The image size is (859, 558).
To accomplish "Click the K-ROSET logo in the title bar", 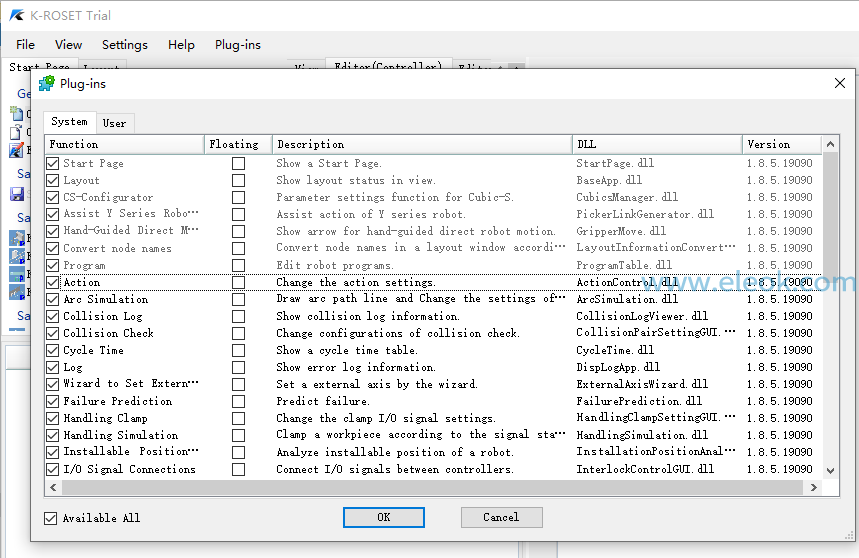I will pyautogui.click(x=17, y=15).
